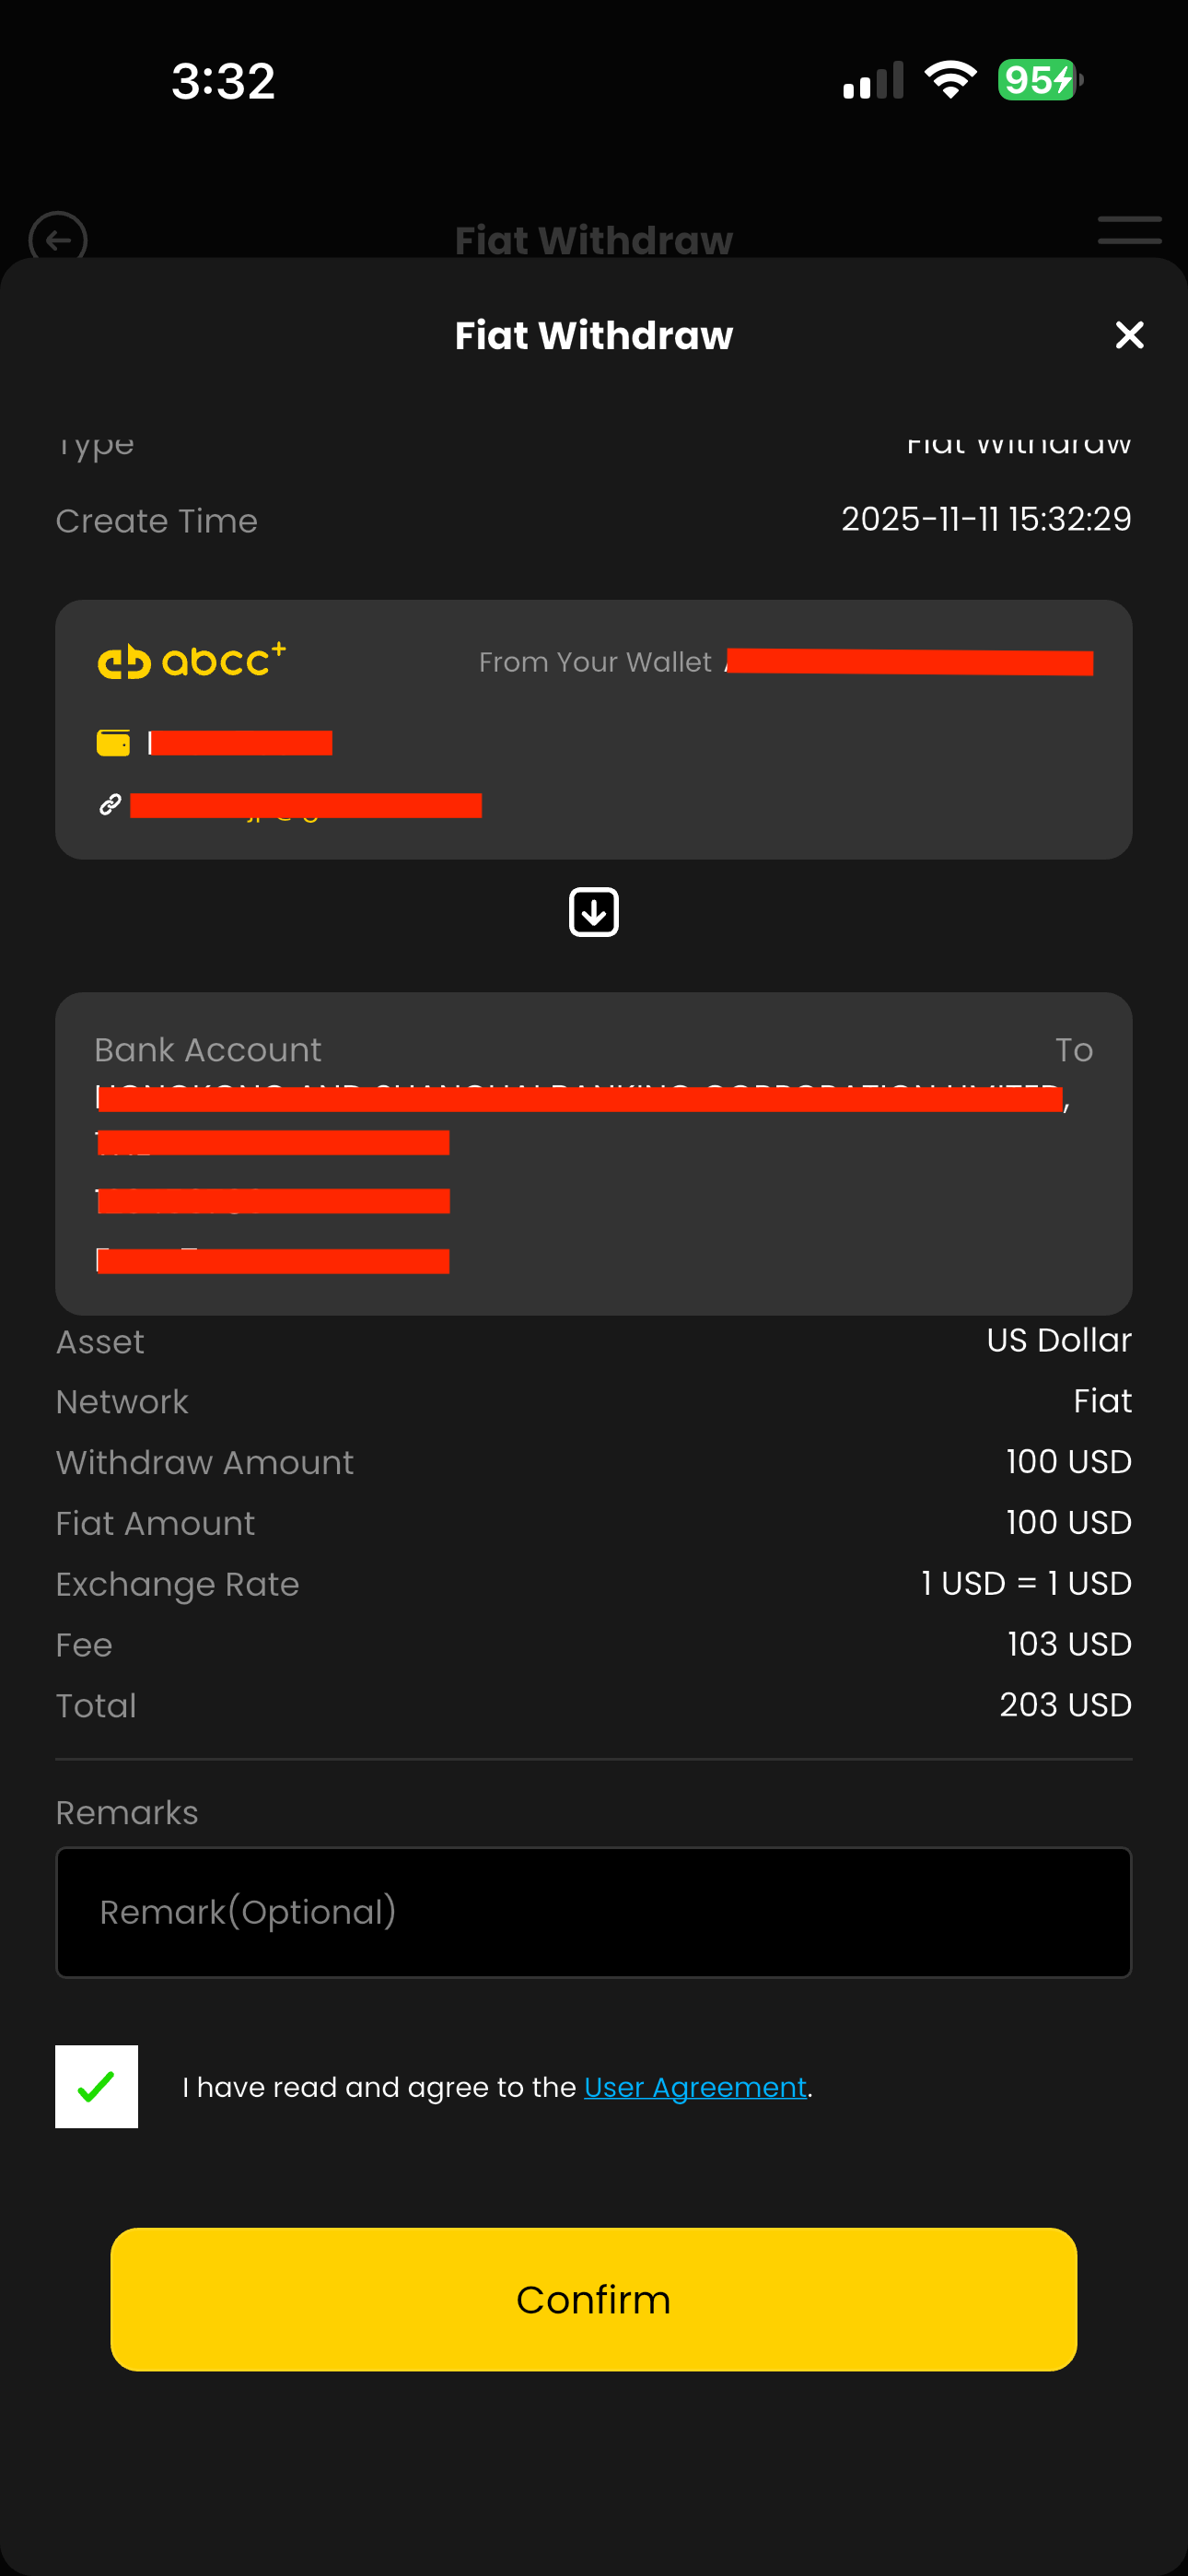Tap the Bank Account destination card

pos(594,1153)
